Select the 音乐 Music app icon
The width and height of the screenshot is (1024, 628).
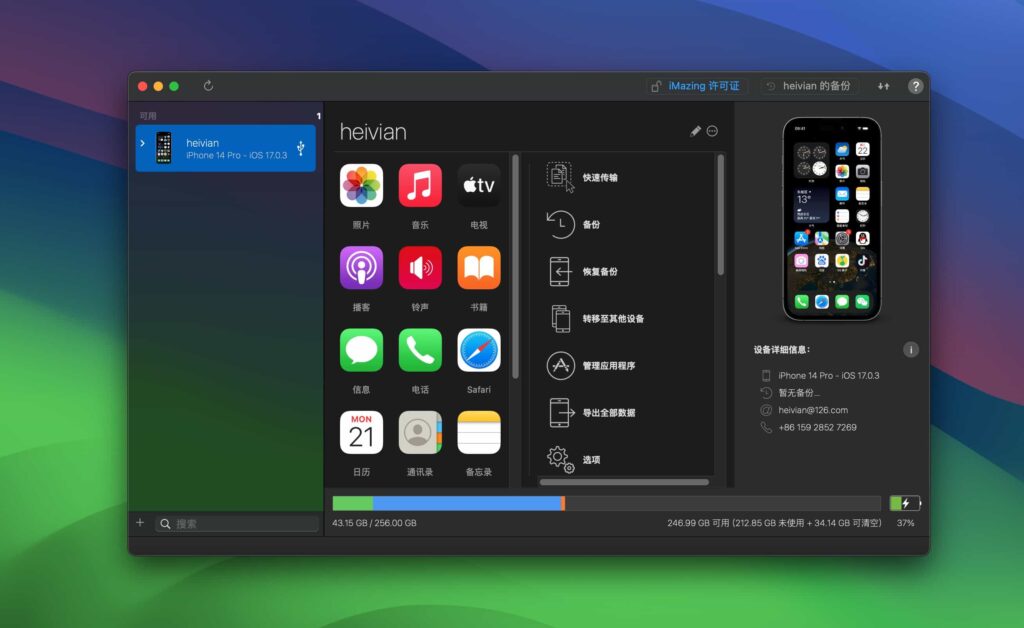[420, 185]
